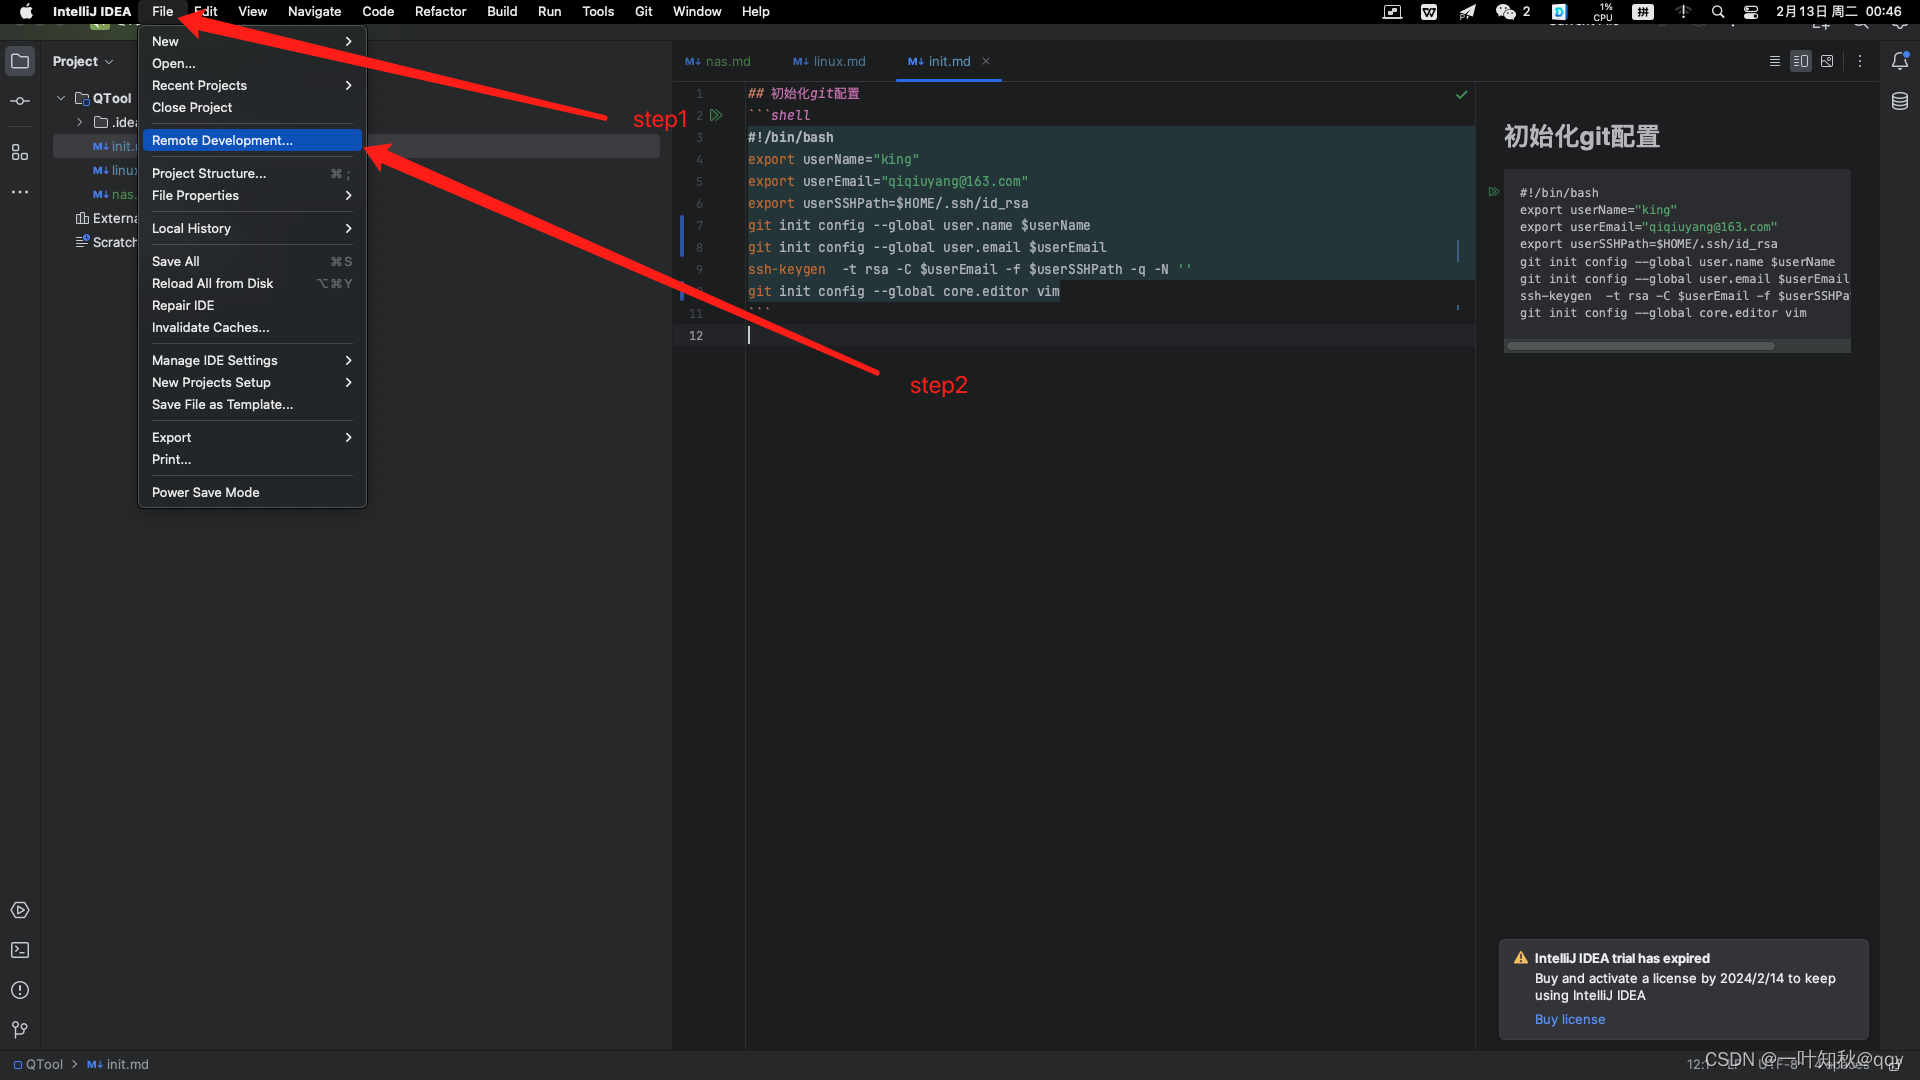Open the Database tool window icon
The height and width of the screenshot is (1080, 1920).
click(x=1900, y=101)
